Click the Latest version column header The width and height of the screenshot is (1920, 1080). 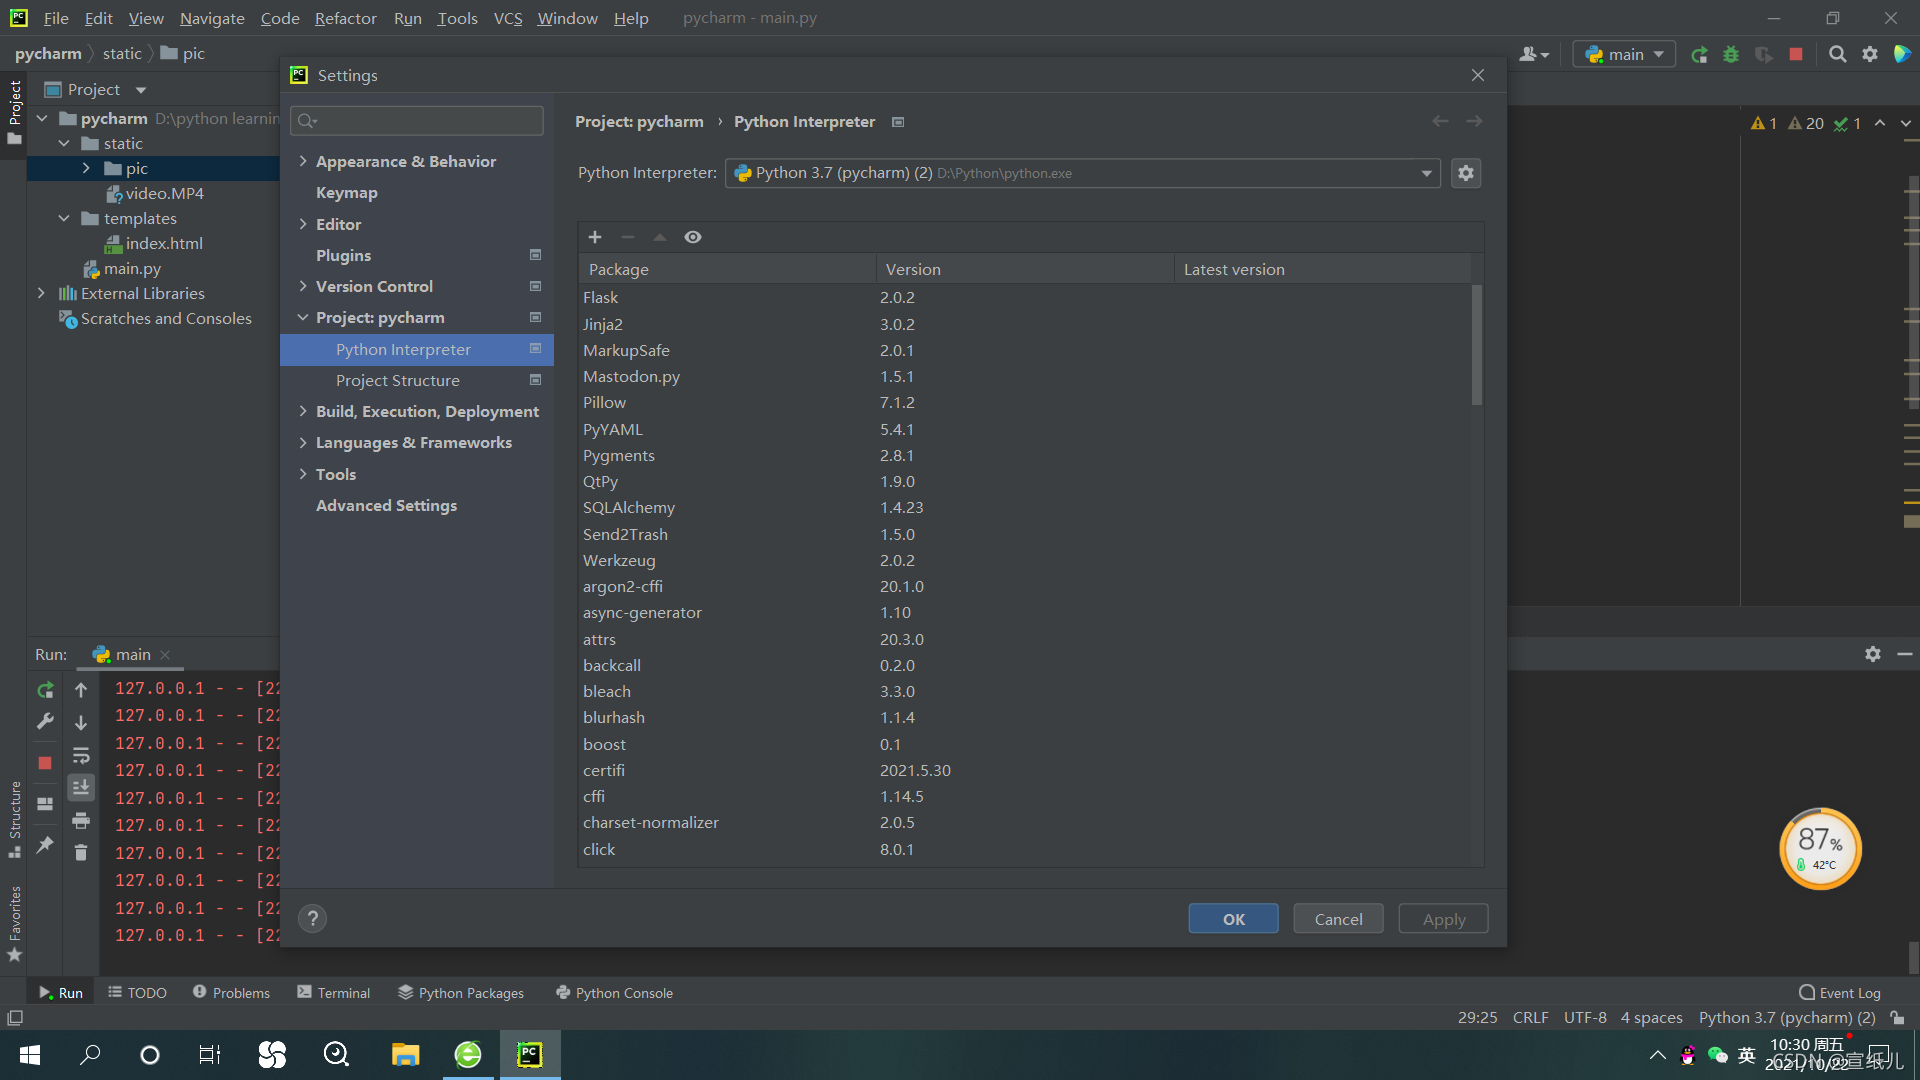coord(1322,269)
